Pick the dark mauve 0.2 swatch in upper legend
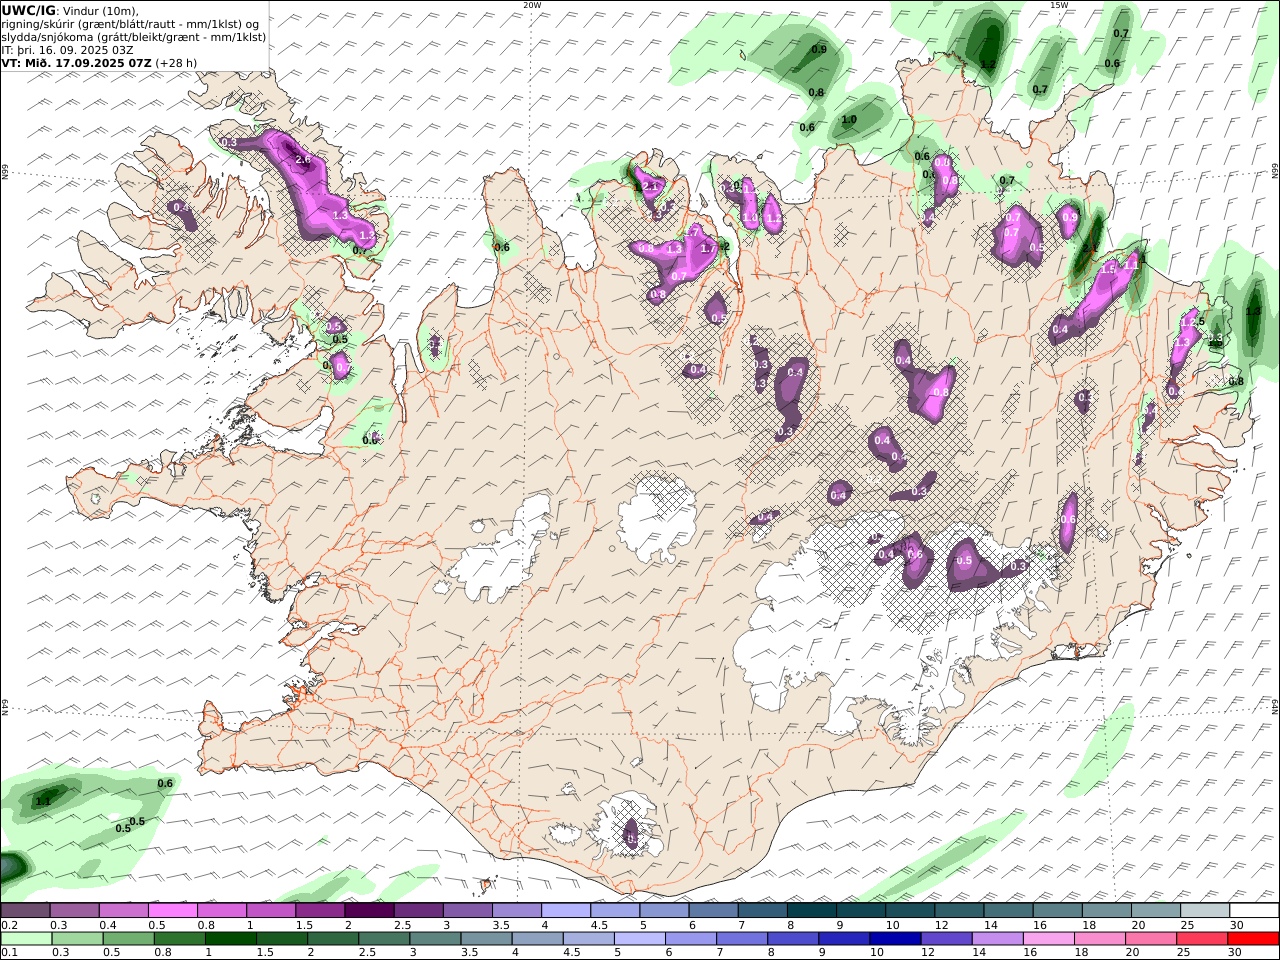Viewport: 1280px width, 960px height. pyautogui.click(x=25, y=911)
